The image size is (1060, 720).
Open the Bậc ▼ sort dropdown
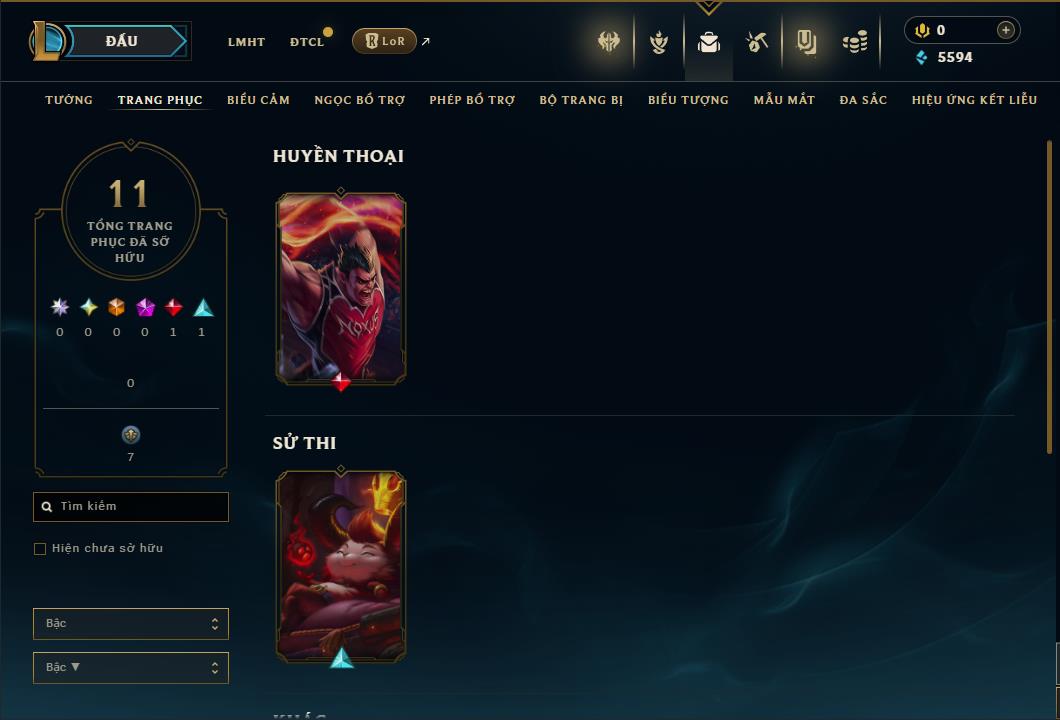(x=130, y=667)
